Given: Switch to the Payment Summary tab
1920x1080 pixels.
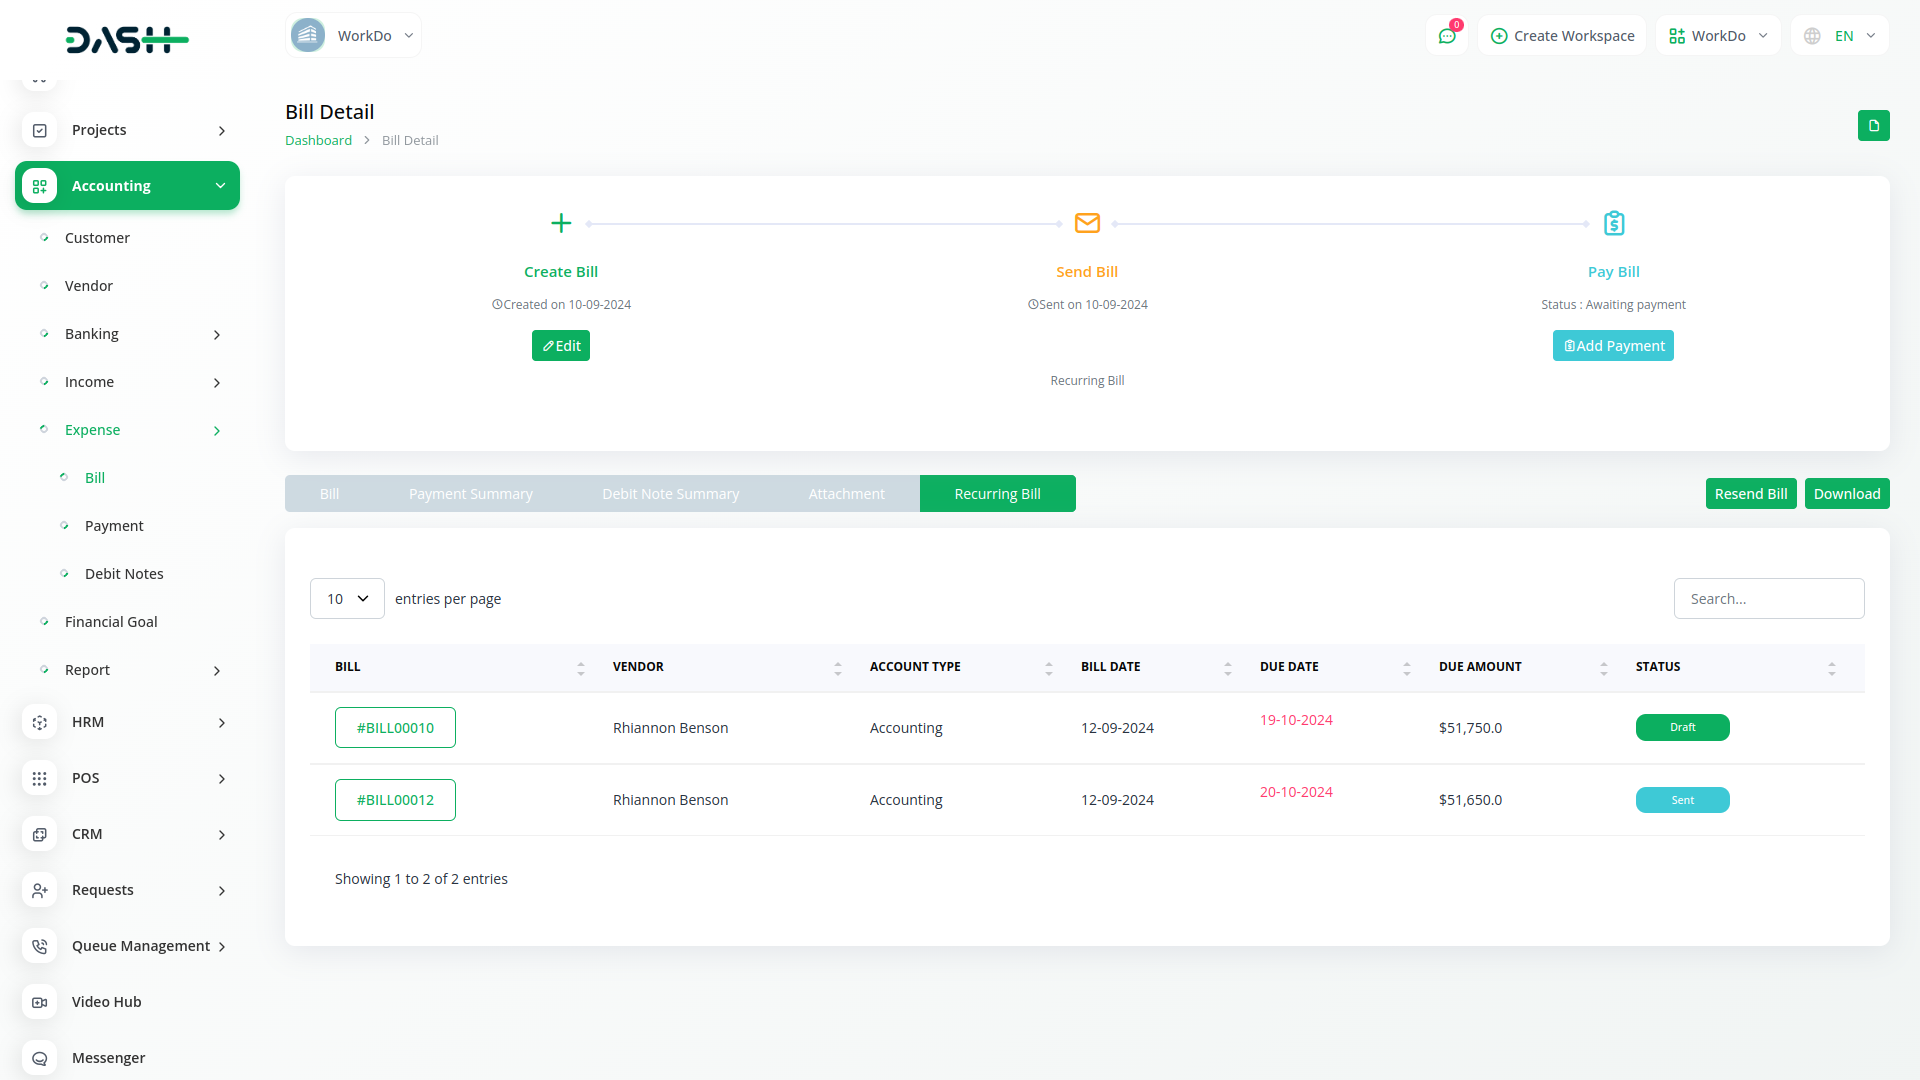Looking at the screenshot, I should coord(470,494).
